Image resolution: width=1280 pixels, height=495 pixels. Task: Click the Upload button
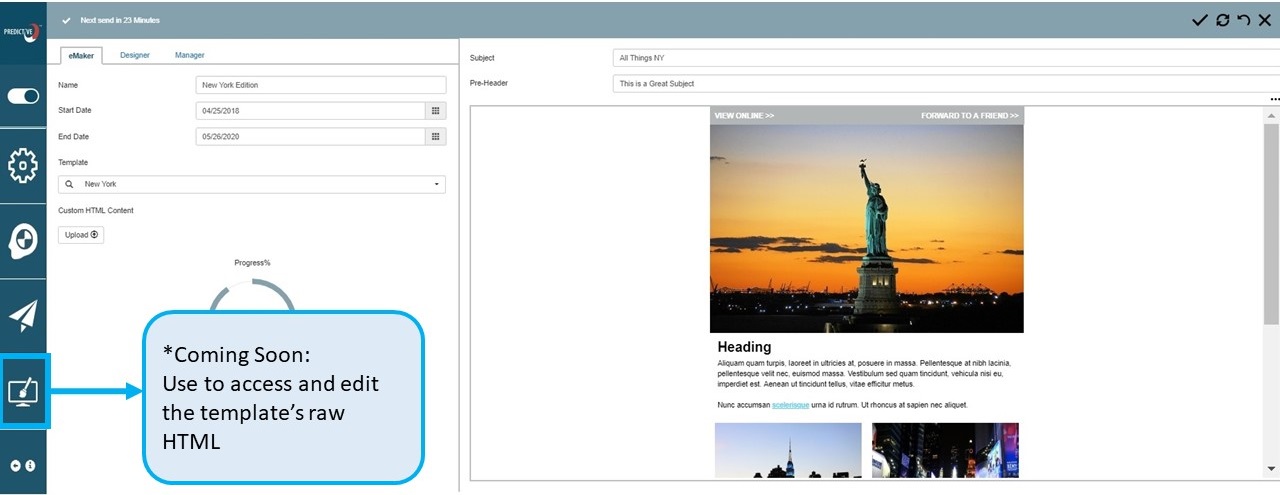[81, 235]
